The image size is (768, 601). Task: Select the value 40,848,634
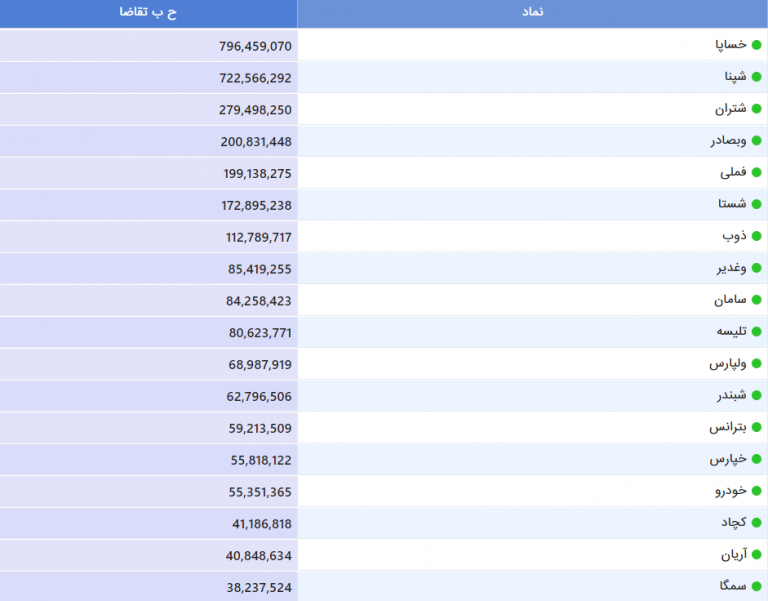tap(259, 556)
